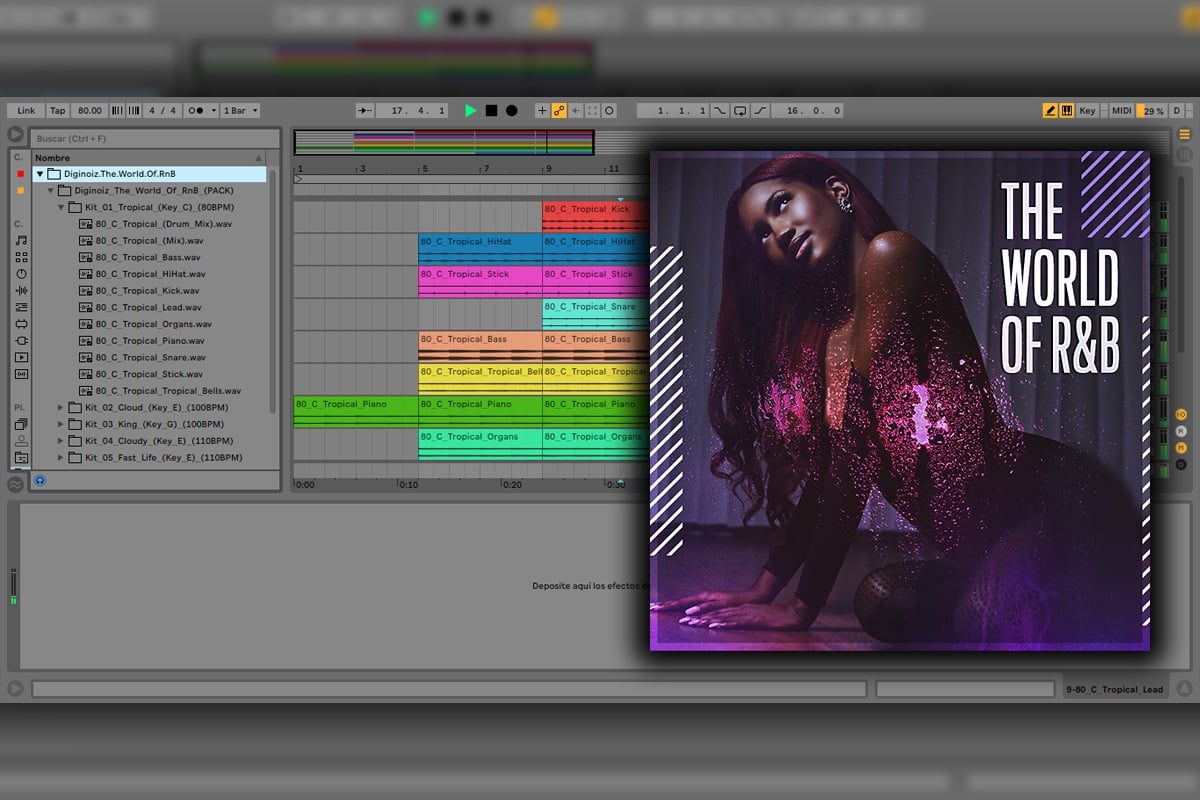Start playback with the green Play button
Image resolution: width=1200 pixels, height=800 pixels.
[471, 111]
